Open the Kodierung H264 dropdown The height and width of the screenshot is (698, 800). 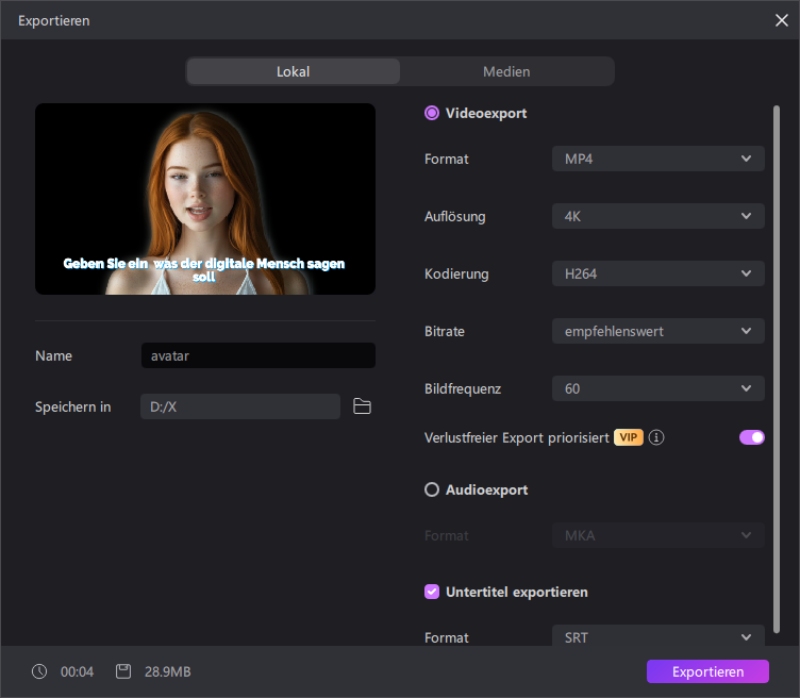658,273
